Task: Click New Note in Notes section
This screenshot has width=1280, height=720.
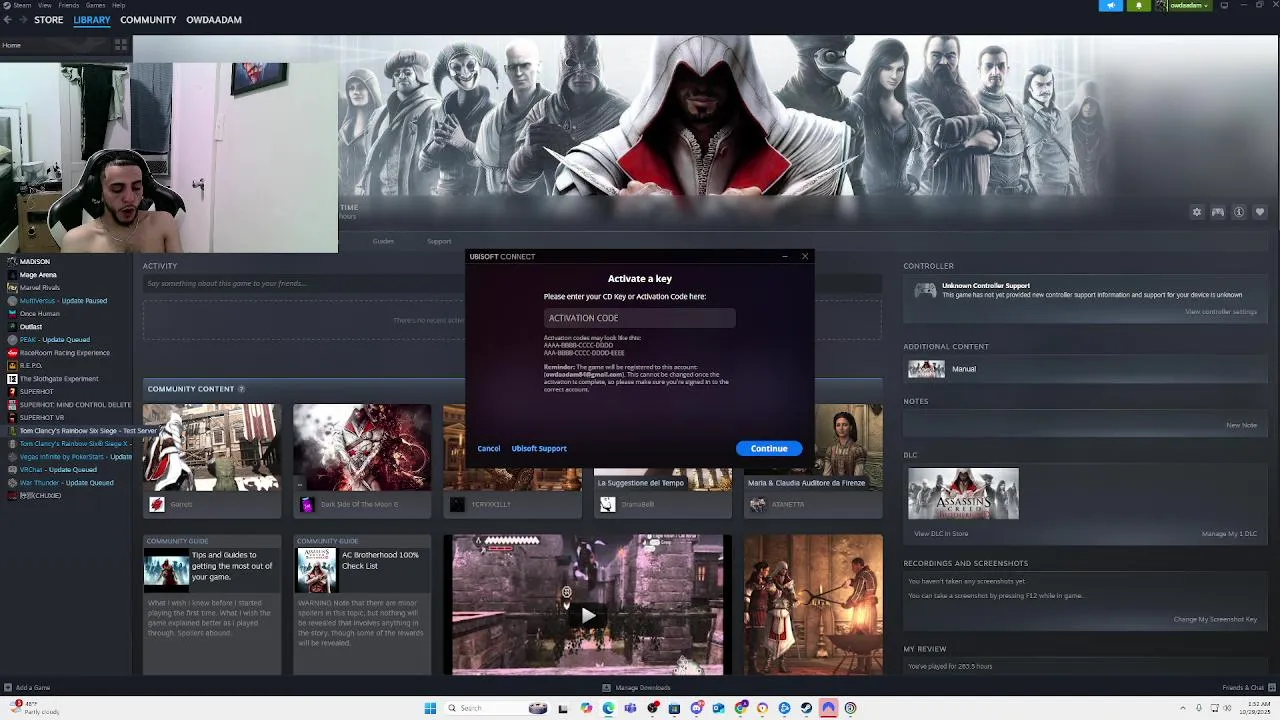Action: tap(1241, 425)
